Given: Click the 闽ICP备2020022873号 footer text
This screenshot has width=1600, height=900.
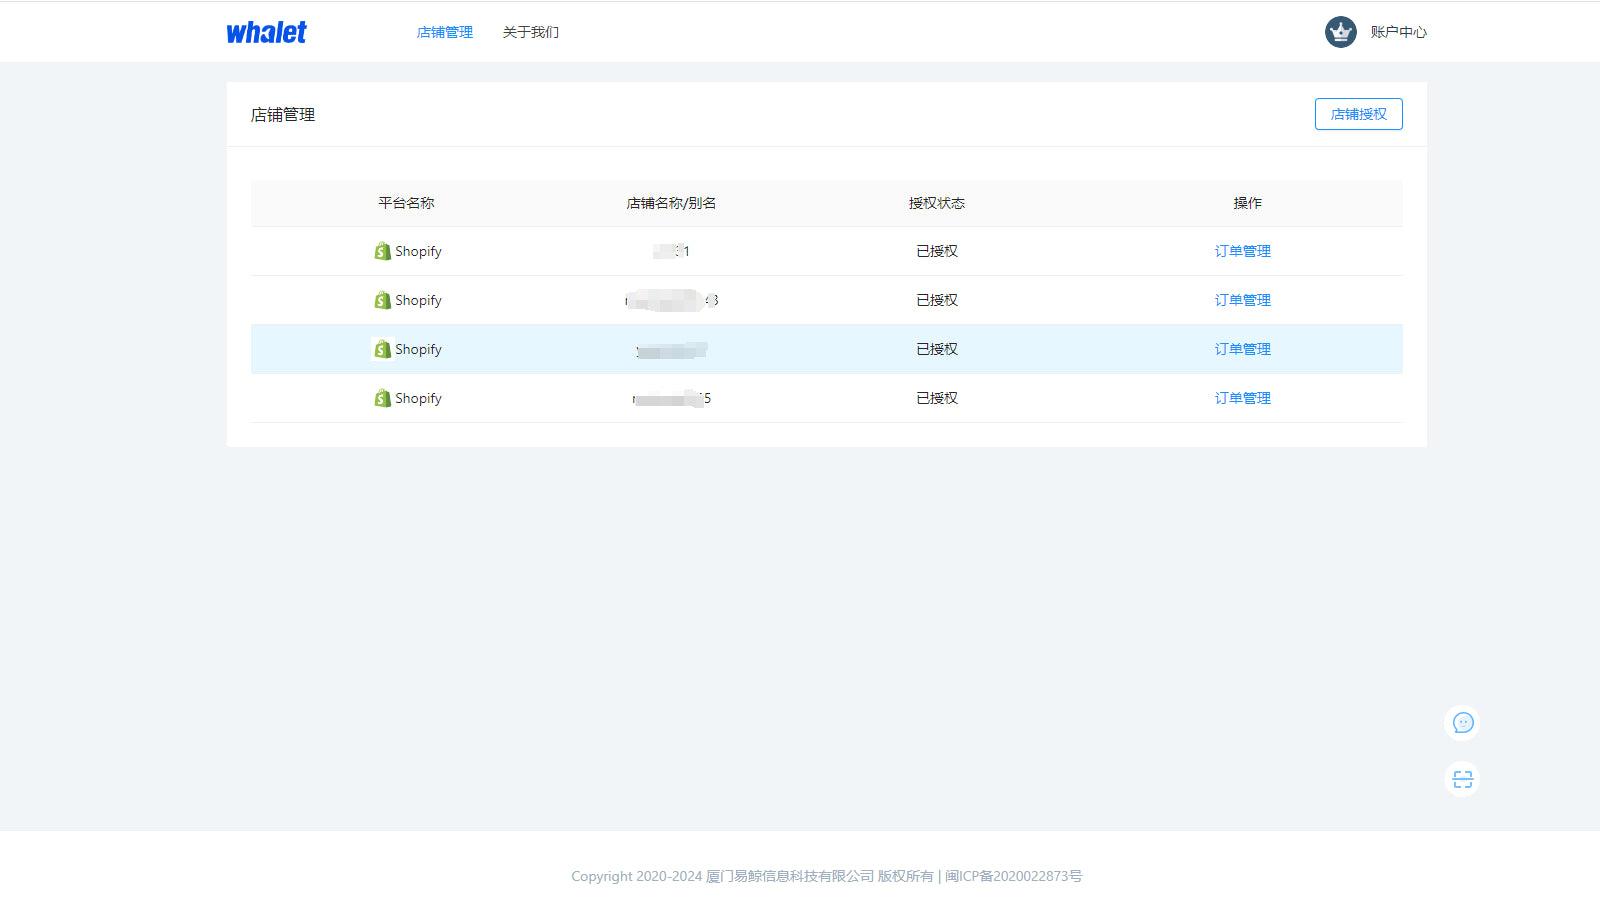Looking at the screenshot, I should pyautogui.click(x=1012, y=876).
